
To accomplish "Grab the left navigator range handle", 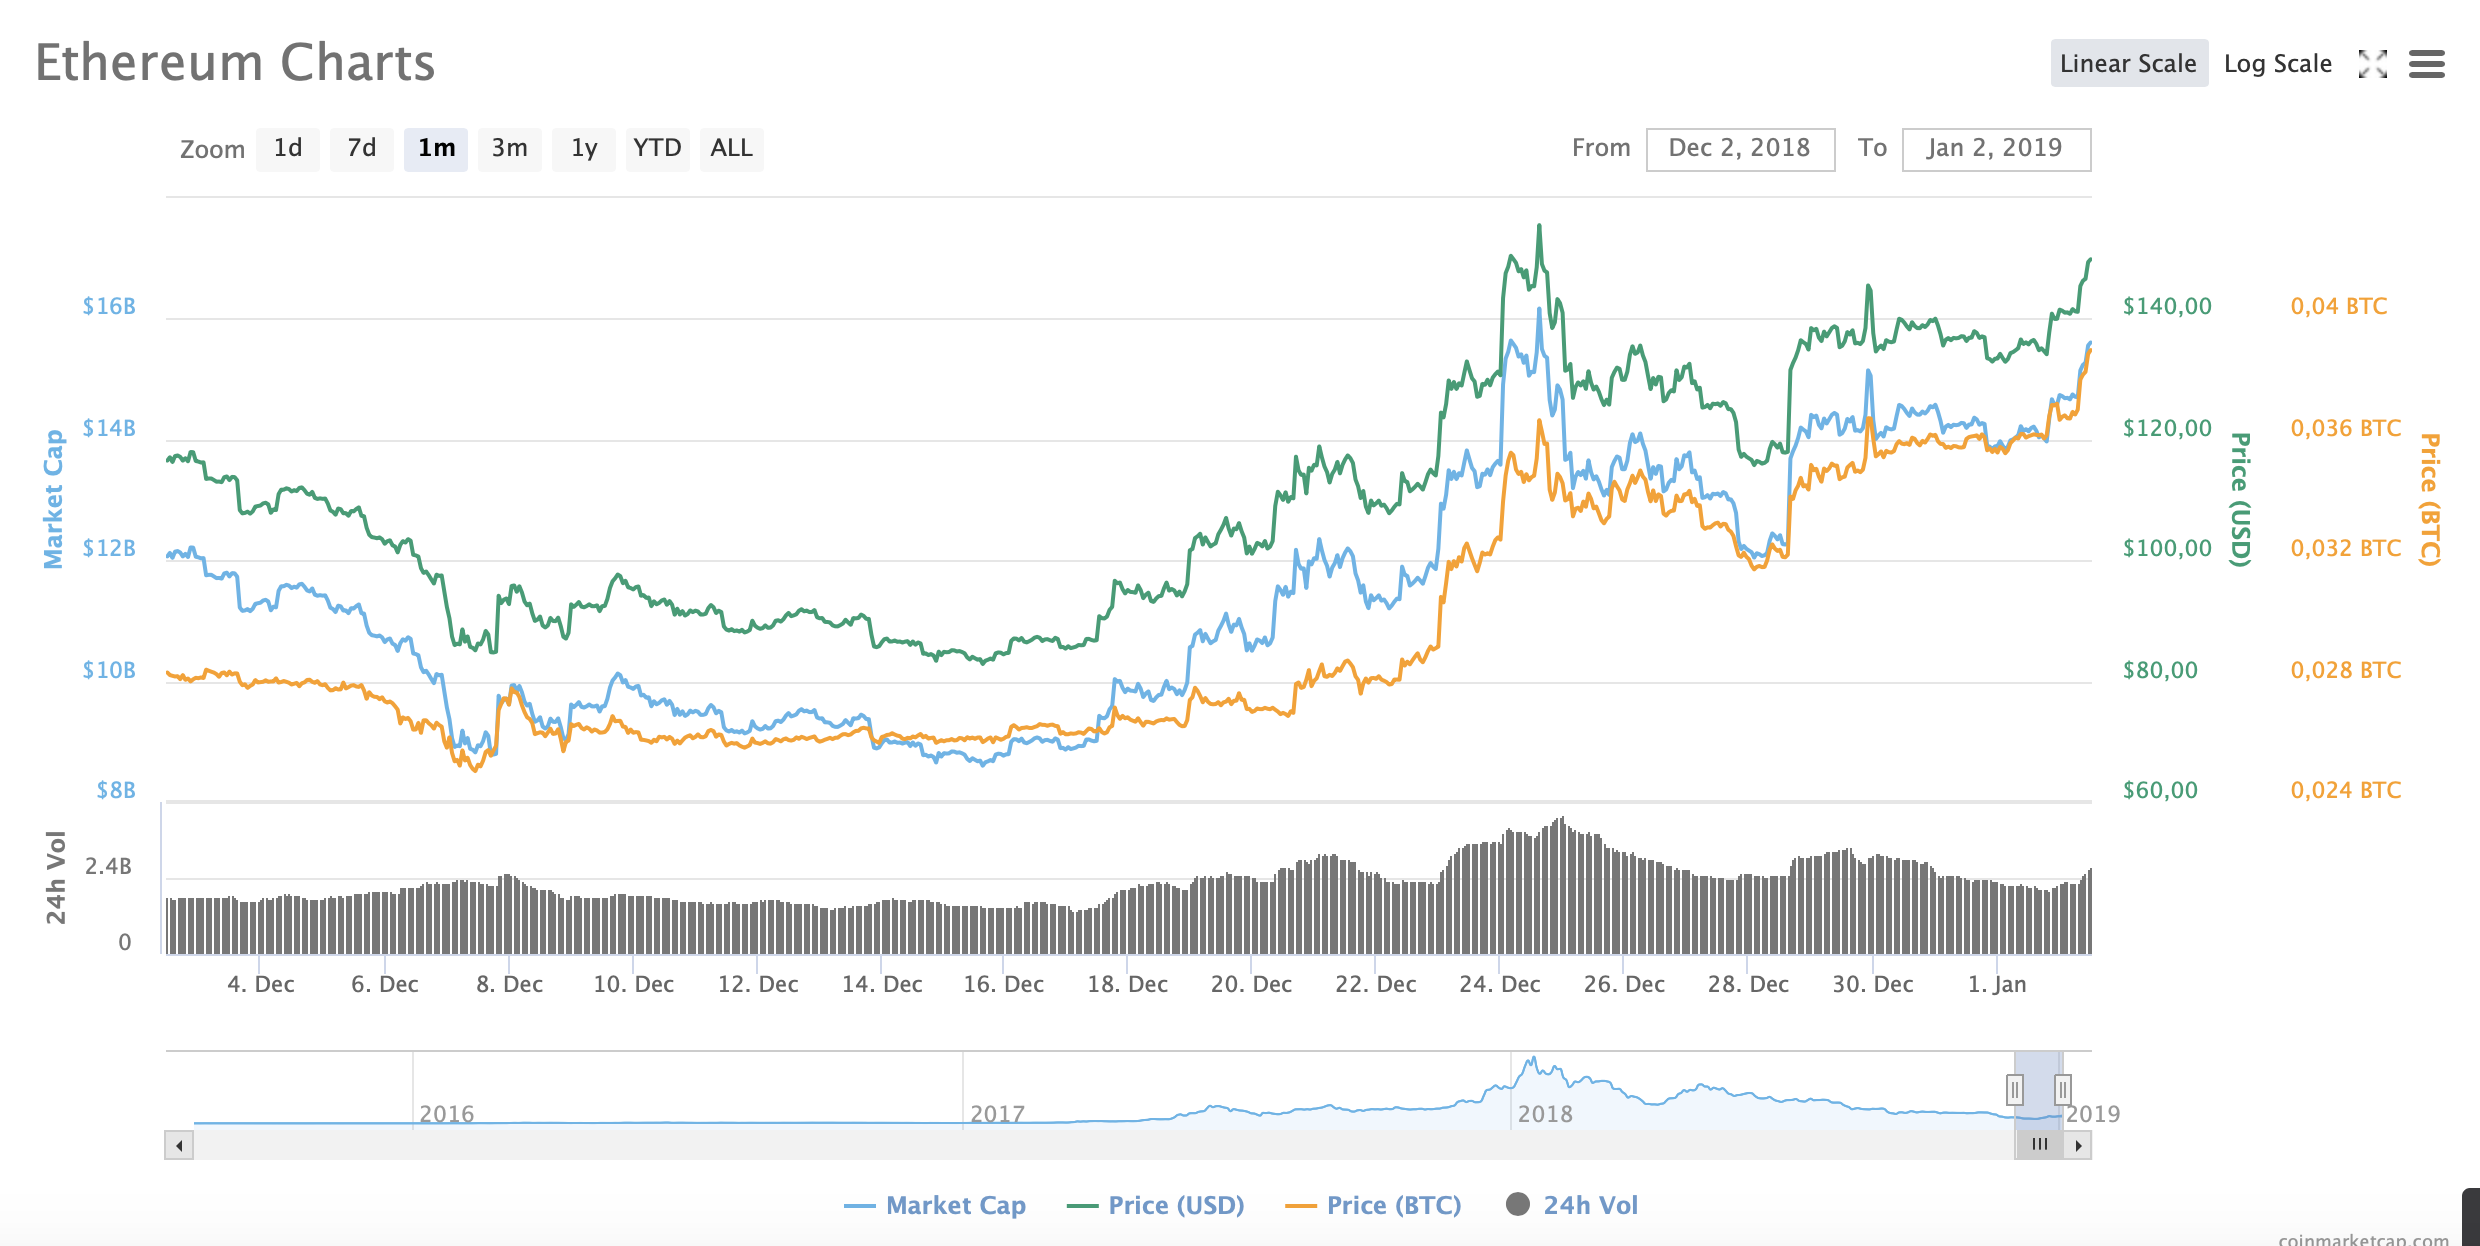I will click(x=2015, y=1089).
